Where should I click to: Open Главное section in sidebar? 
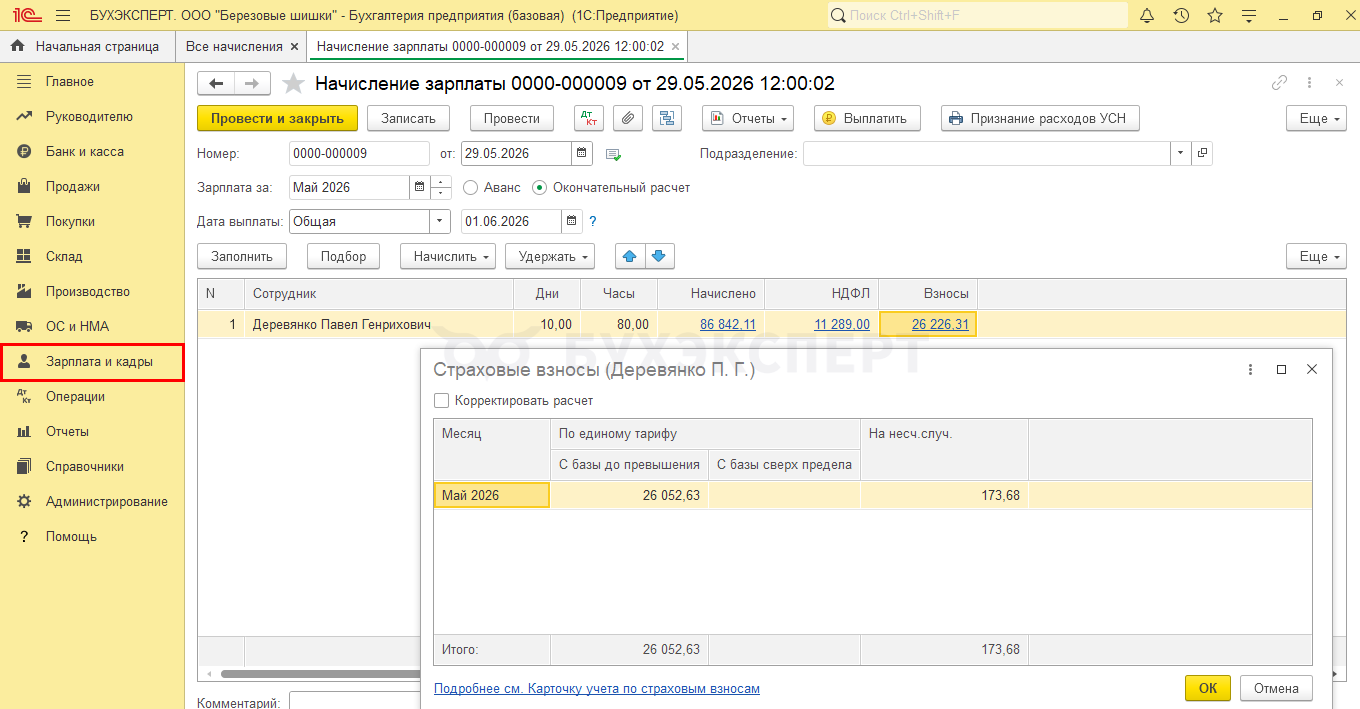[92, 82]
